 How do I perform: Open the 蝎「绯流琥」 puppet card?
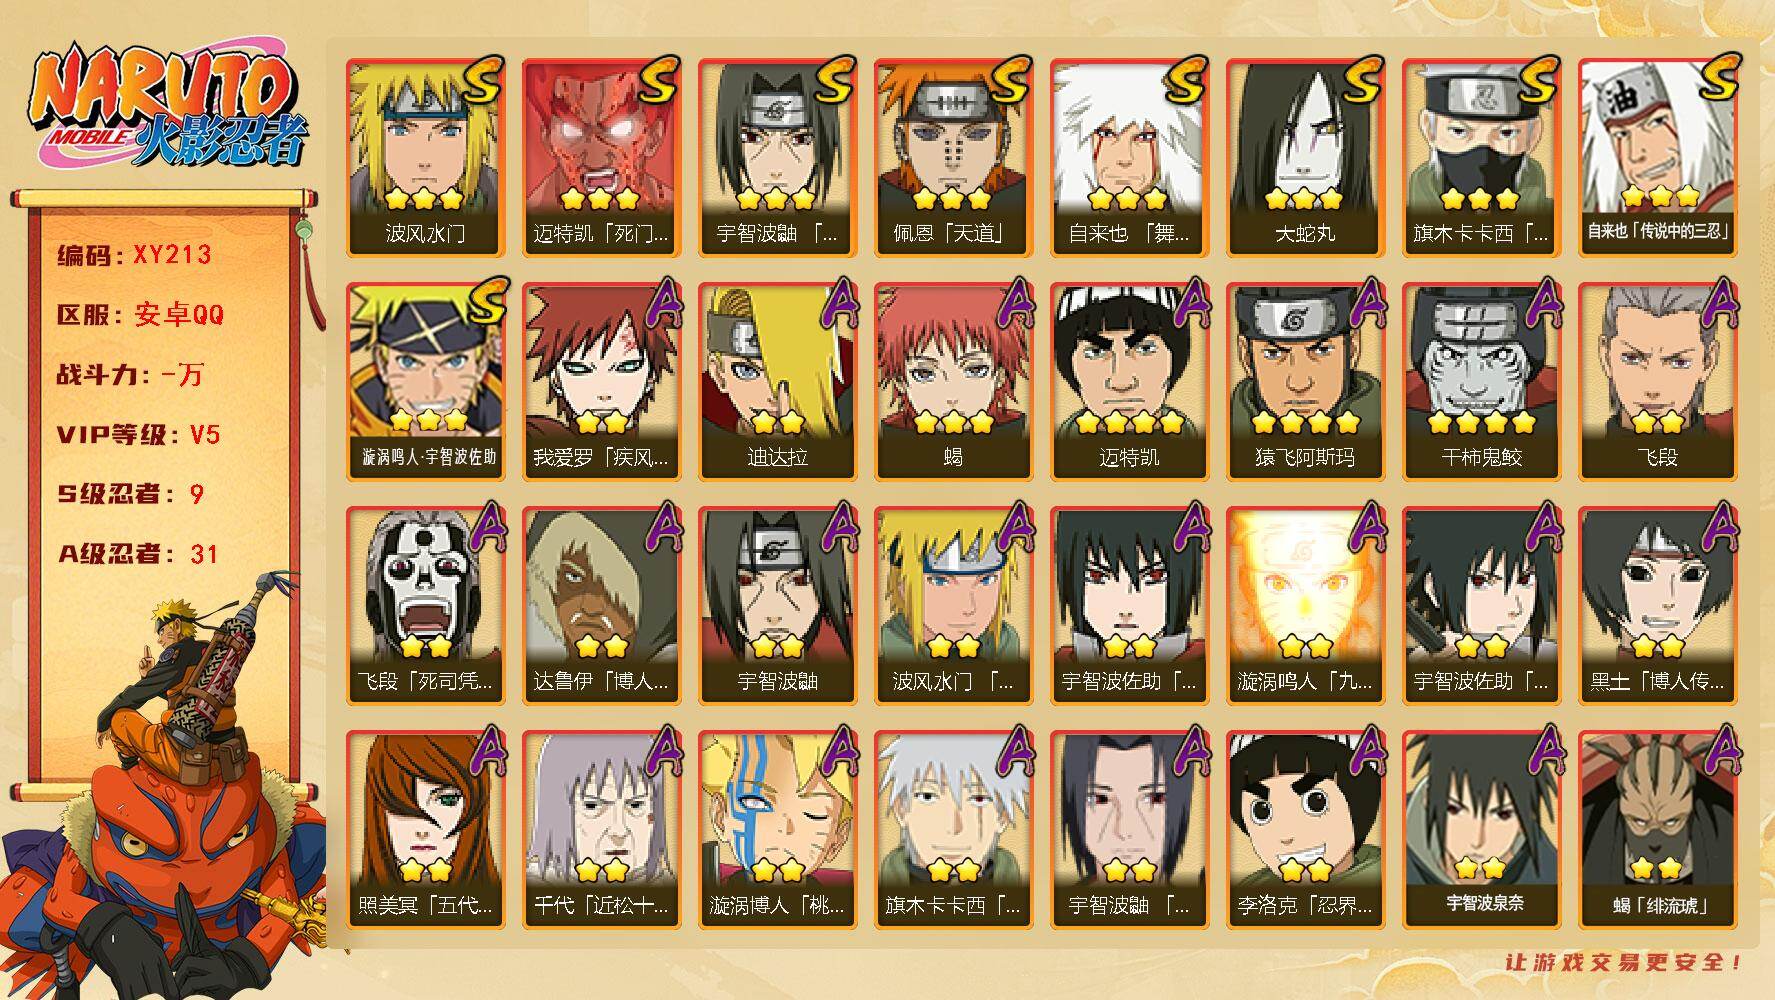pos(1657,829)
